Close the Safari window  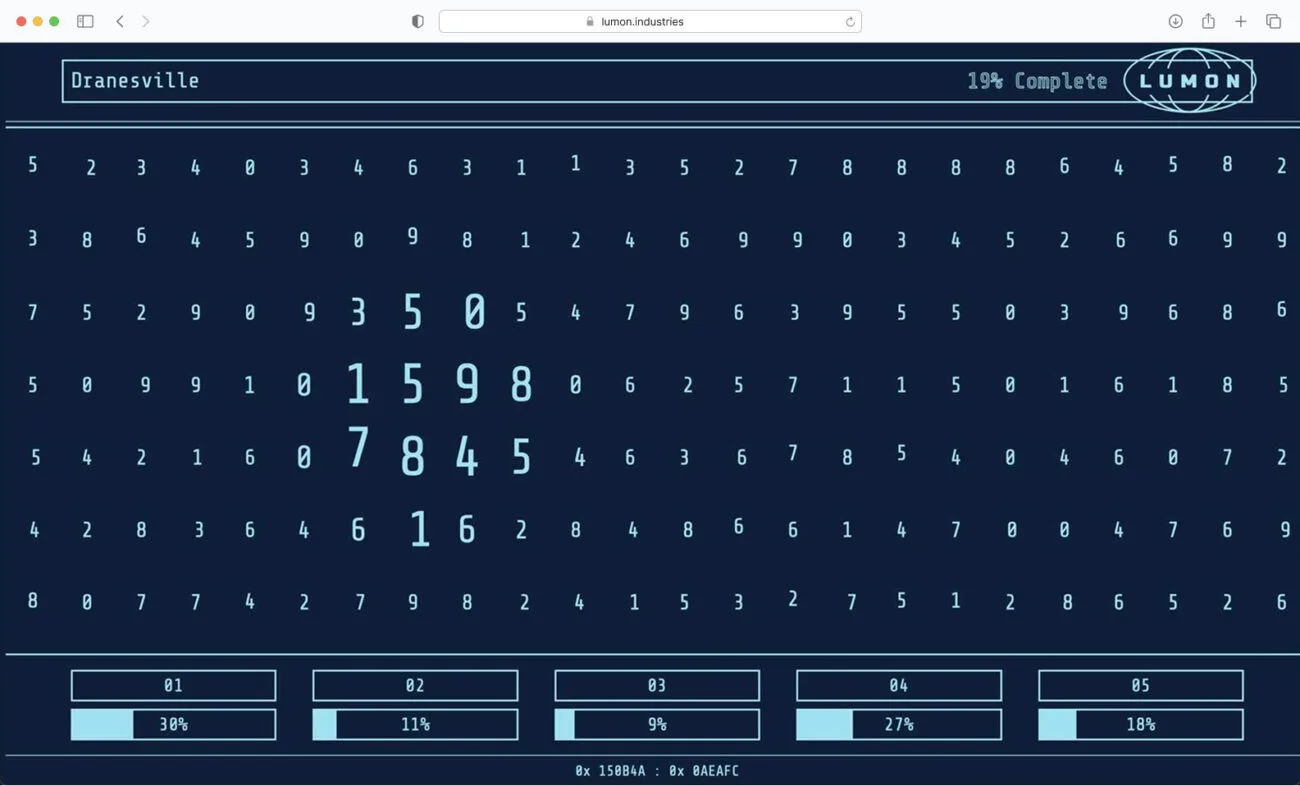(x=21, y=21)
